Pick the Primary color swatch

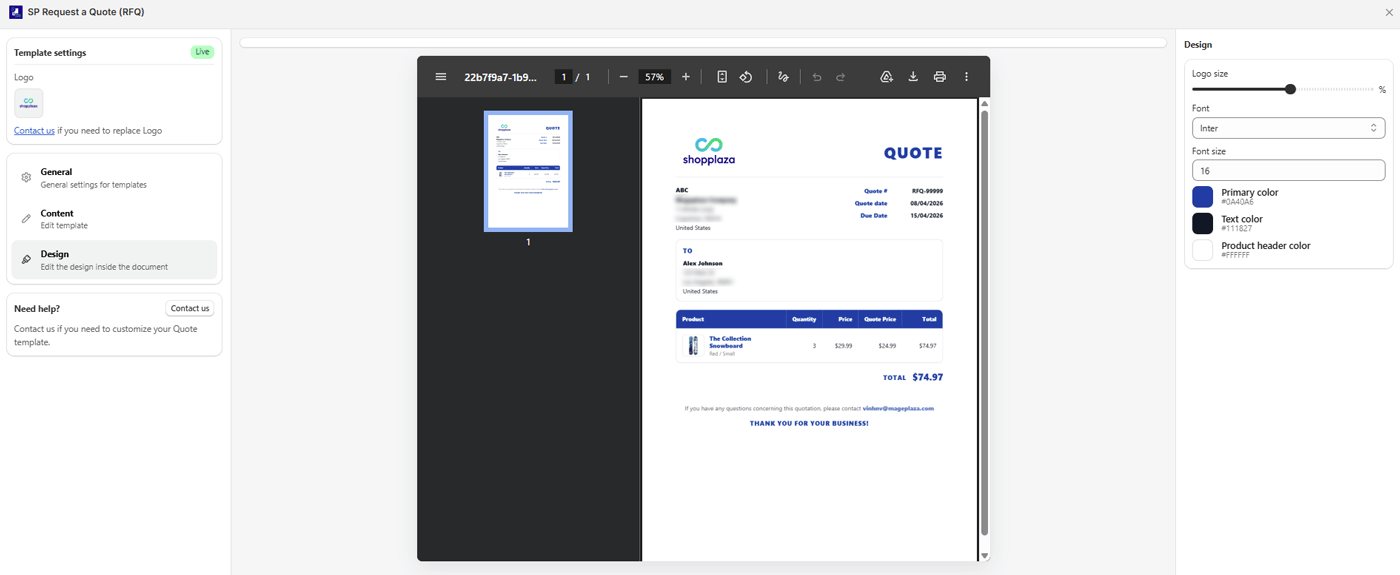(1202, 197)
